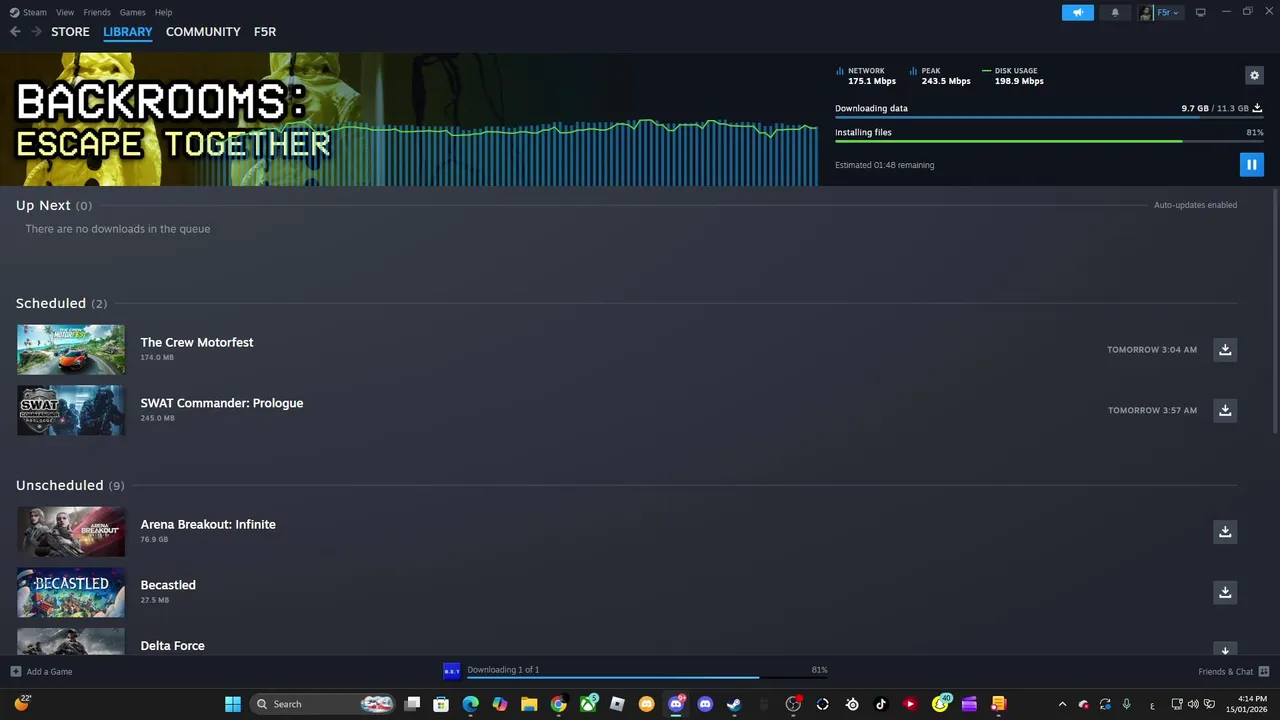Click the Installing files progress bar
Image resolution: width=1280 pixels, height=720 pixels.
click(1049, 142)
